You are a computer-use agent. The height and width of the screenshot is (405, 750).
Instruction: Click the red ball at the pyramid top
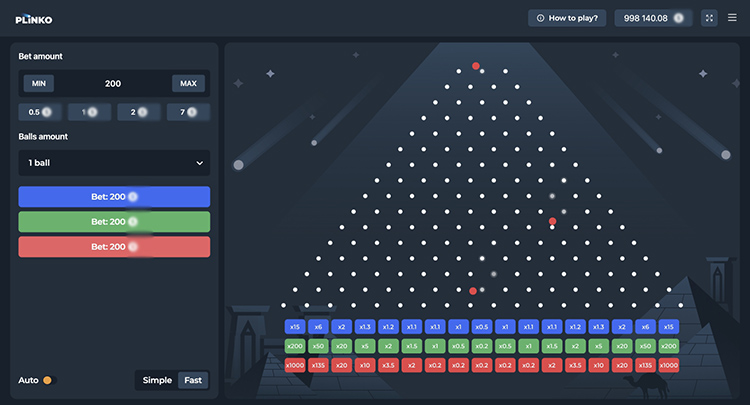(x=476, y=66)
